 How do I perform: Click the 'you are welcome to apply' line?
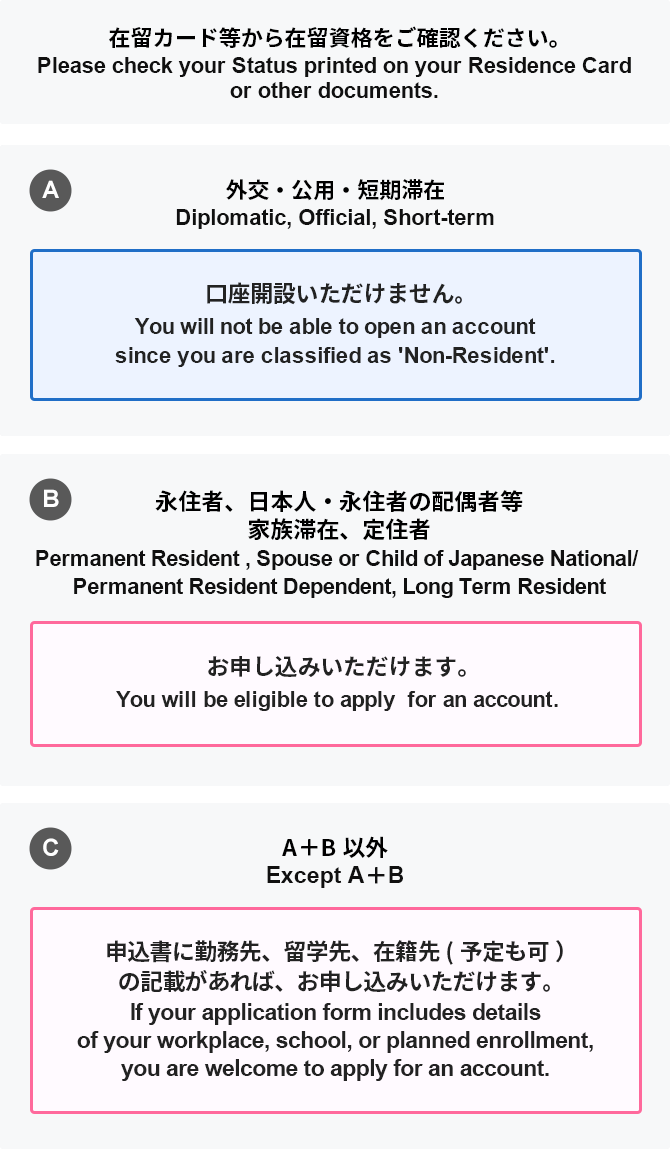tap(336, 1068)
